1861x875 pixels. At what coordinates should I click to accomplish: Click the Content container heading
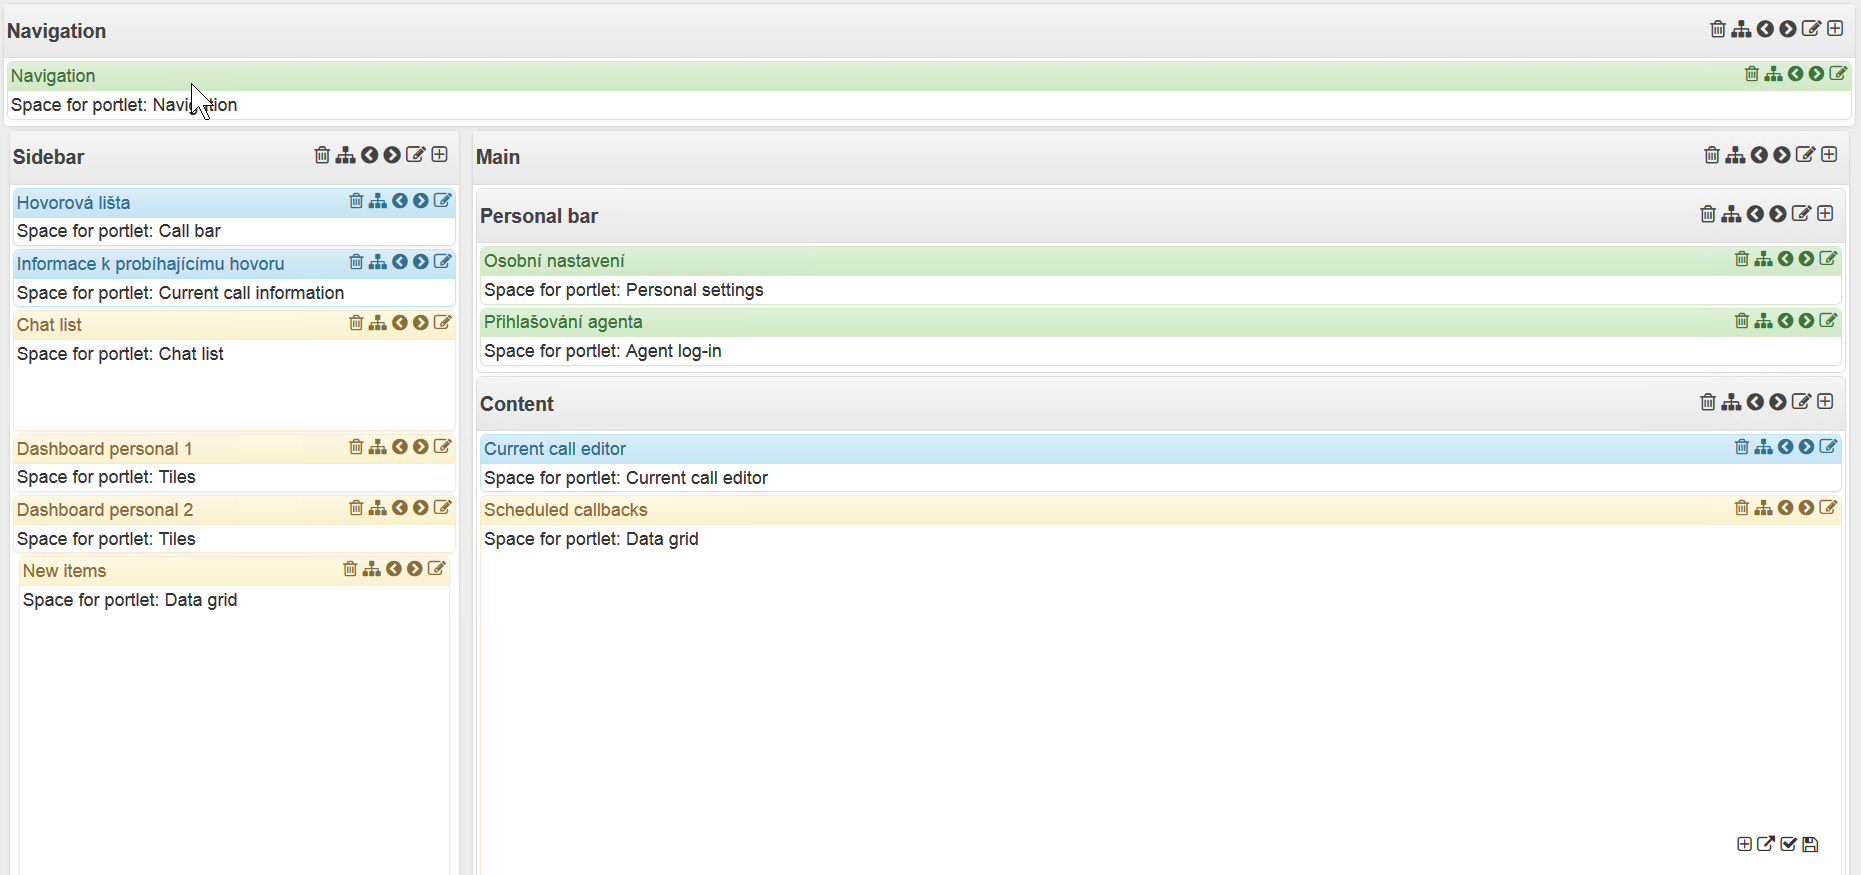517,404
